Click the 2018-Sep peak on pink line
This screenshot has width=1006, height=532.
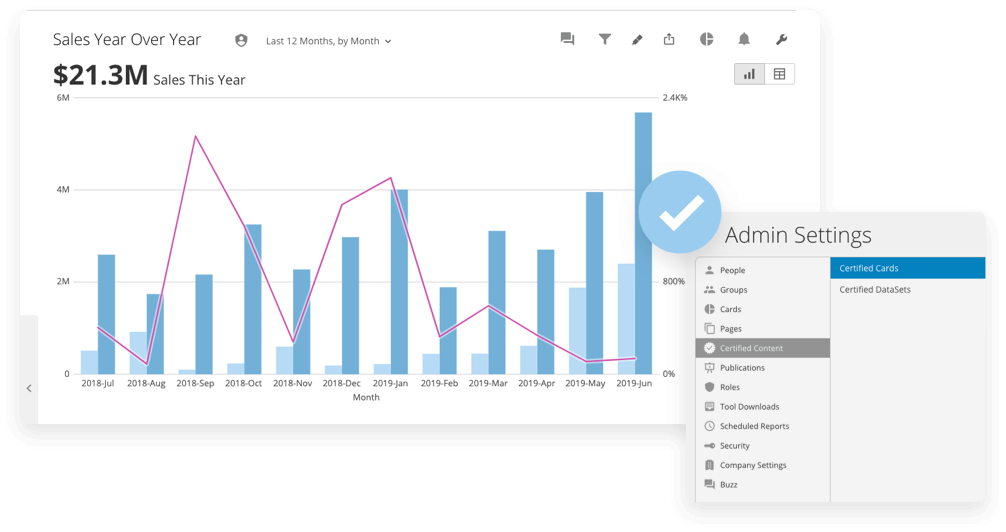coord(195,137)
